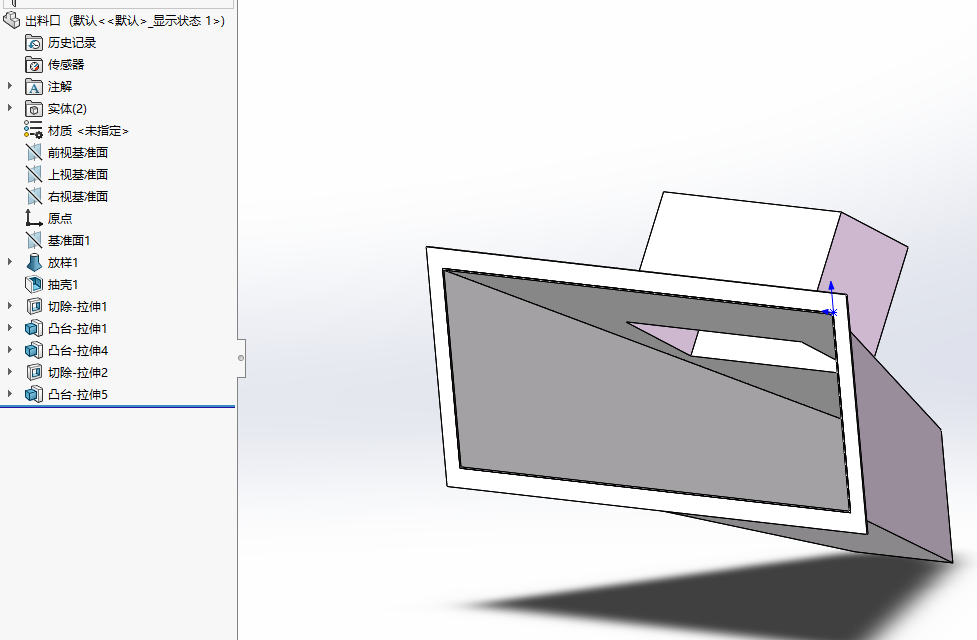Click the 切除-拉伸2 cut feature icon
Viewport: 977px width, 640px height.
[34, 372]
